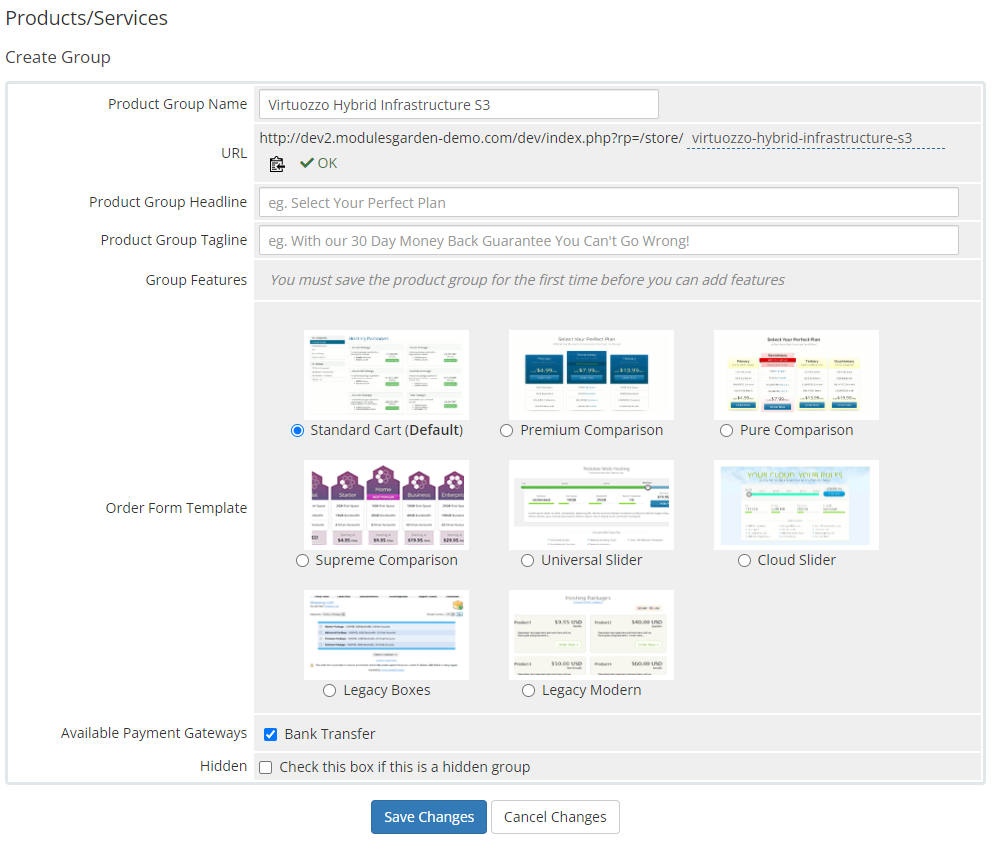The height and width of the screenshot is (856, 995).
Task: Click the Universal Slider template thumbnail
Action: pyautogui.click(x=591, y=505)
